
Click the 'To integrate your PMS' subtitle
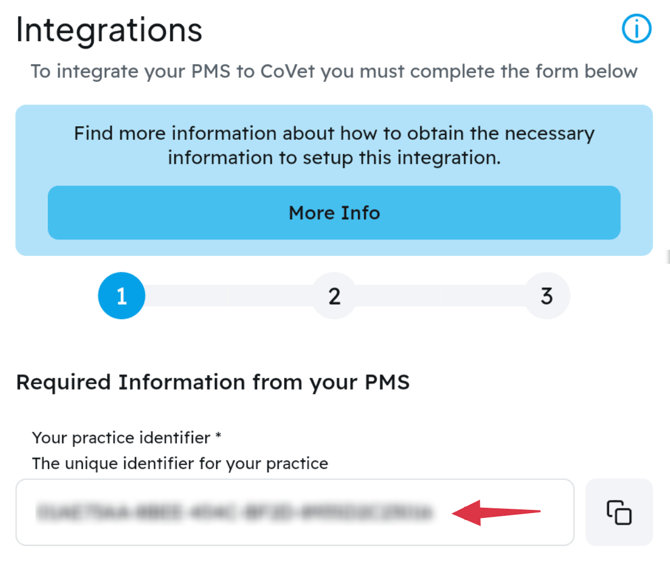pyautogui.click(x=334, y=71)
